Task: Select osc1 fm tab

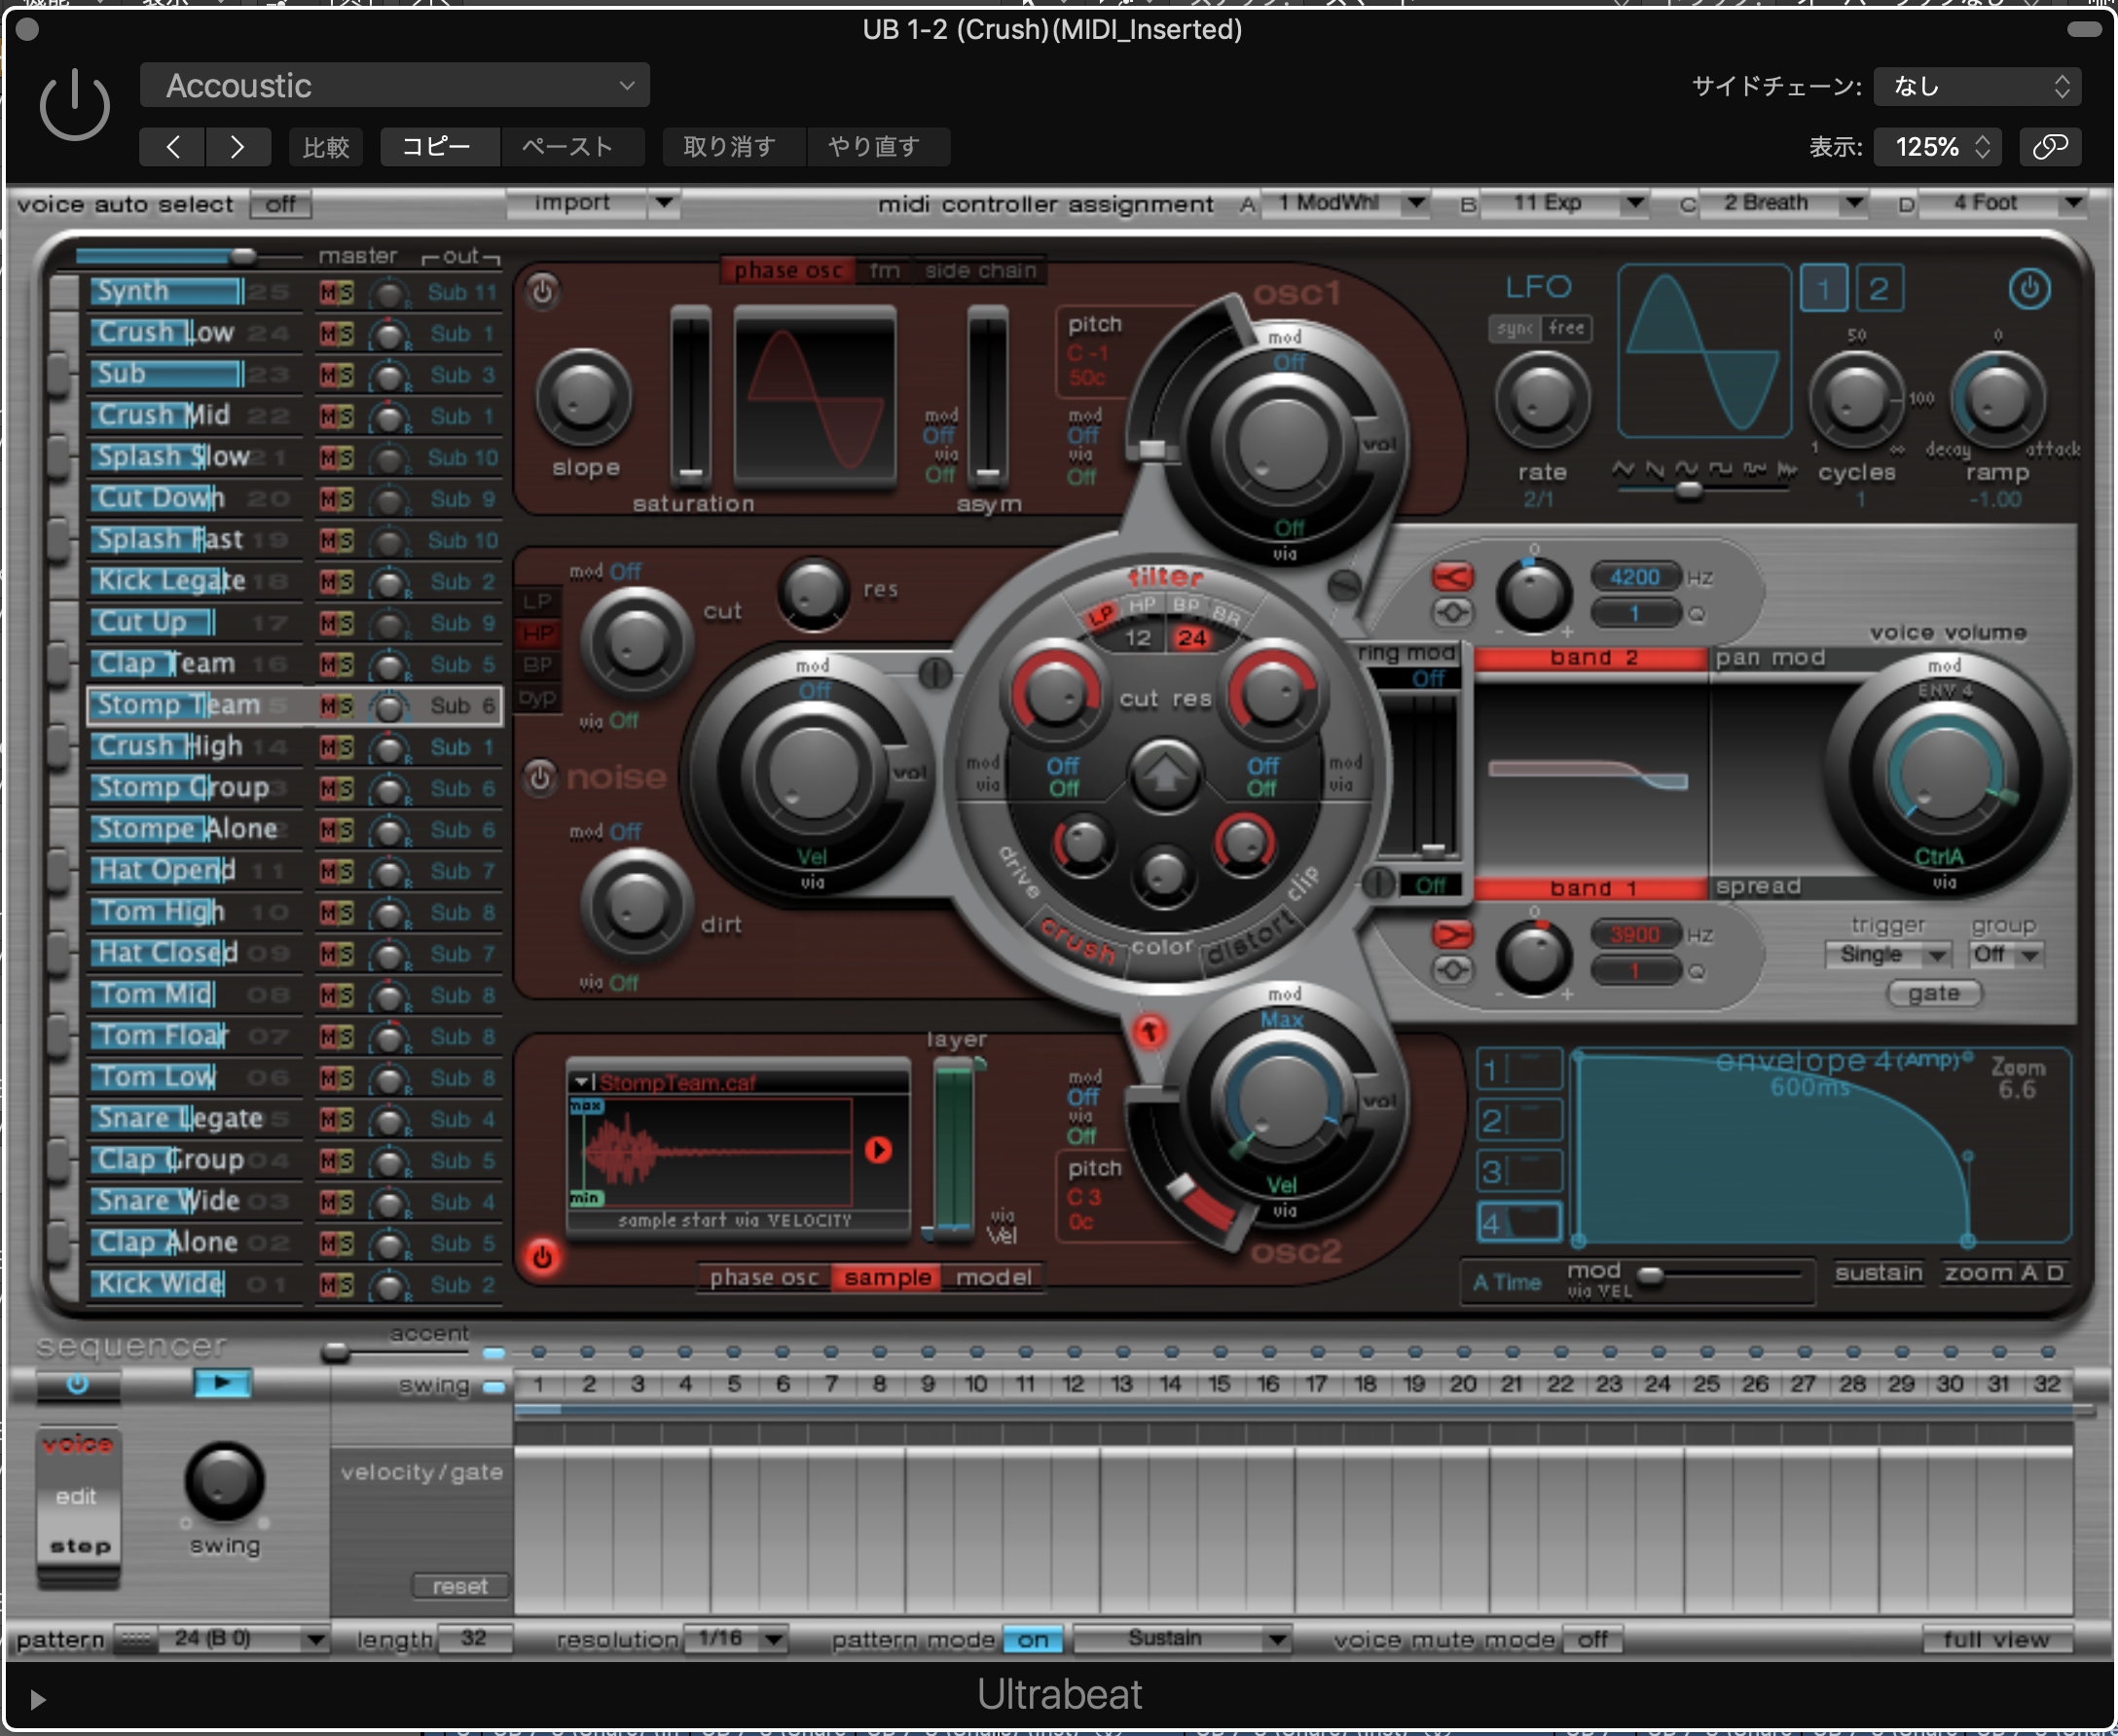Action: tap(884, 271)
